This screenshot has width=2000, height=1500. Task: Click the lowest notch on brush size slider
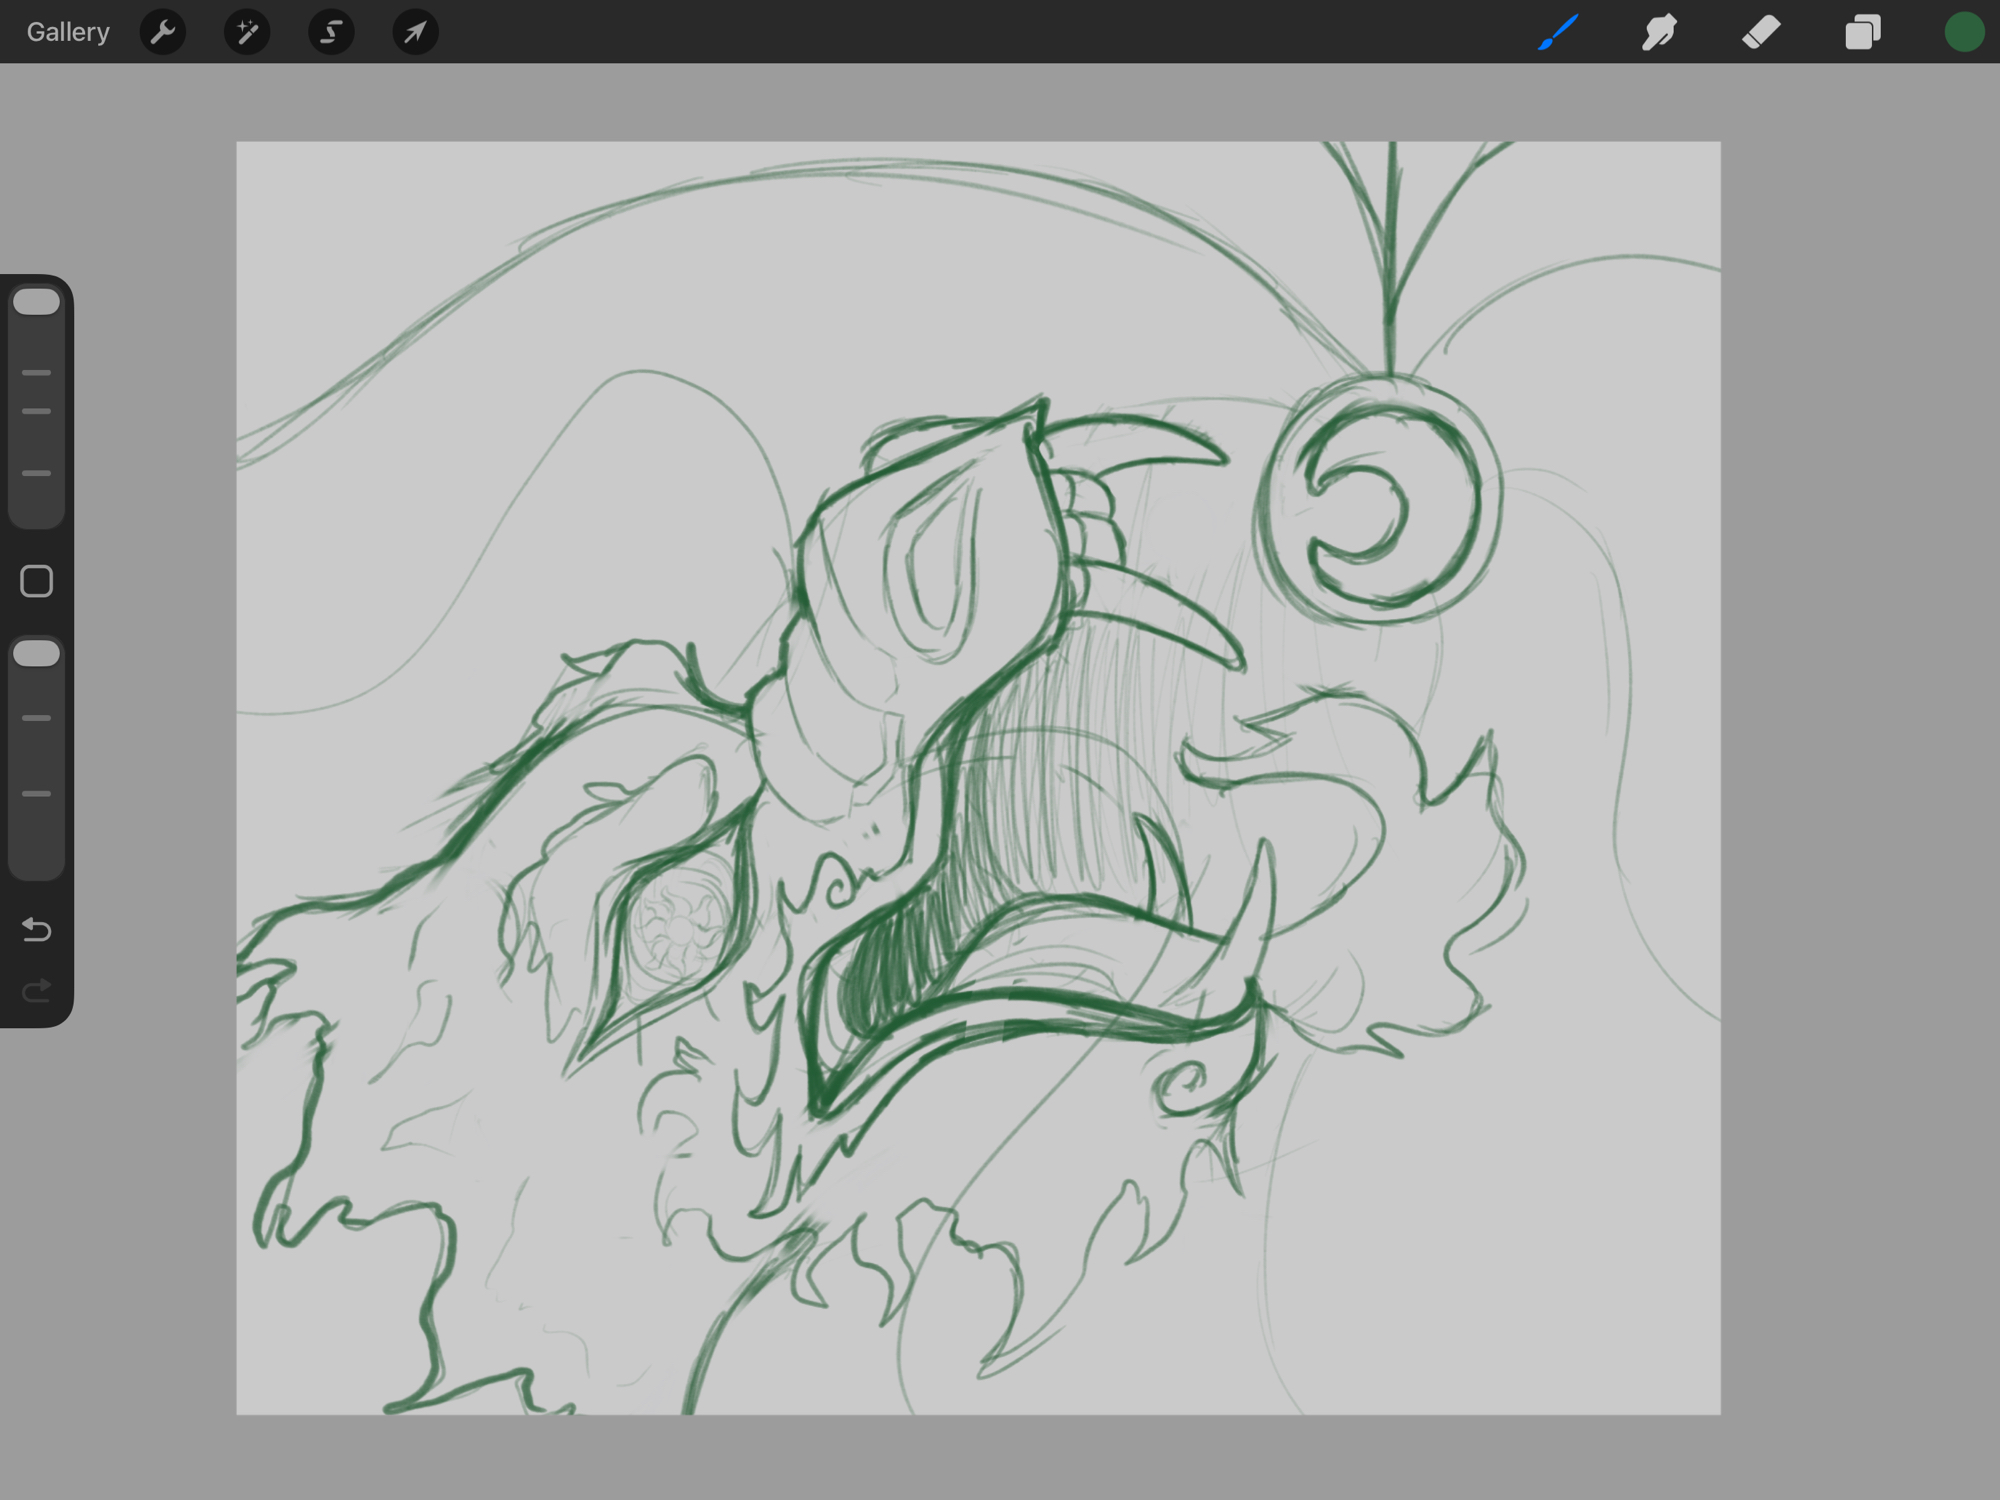(x=37, y=473)
